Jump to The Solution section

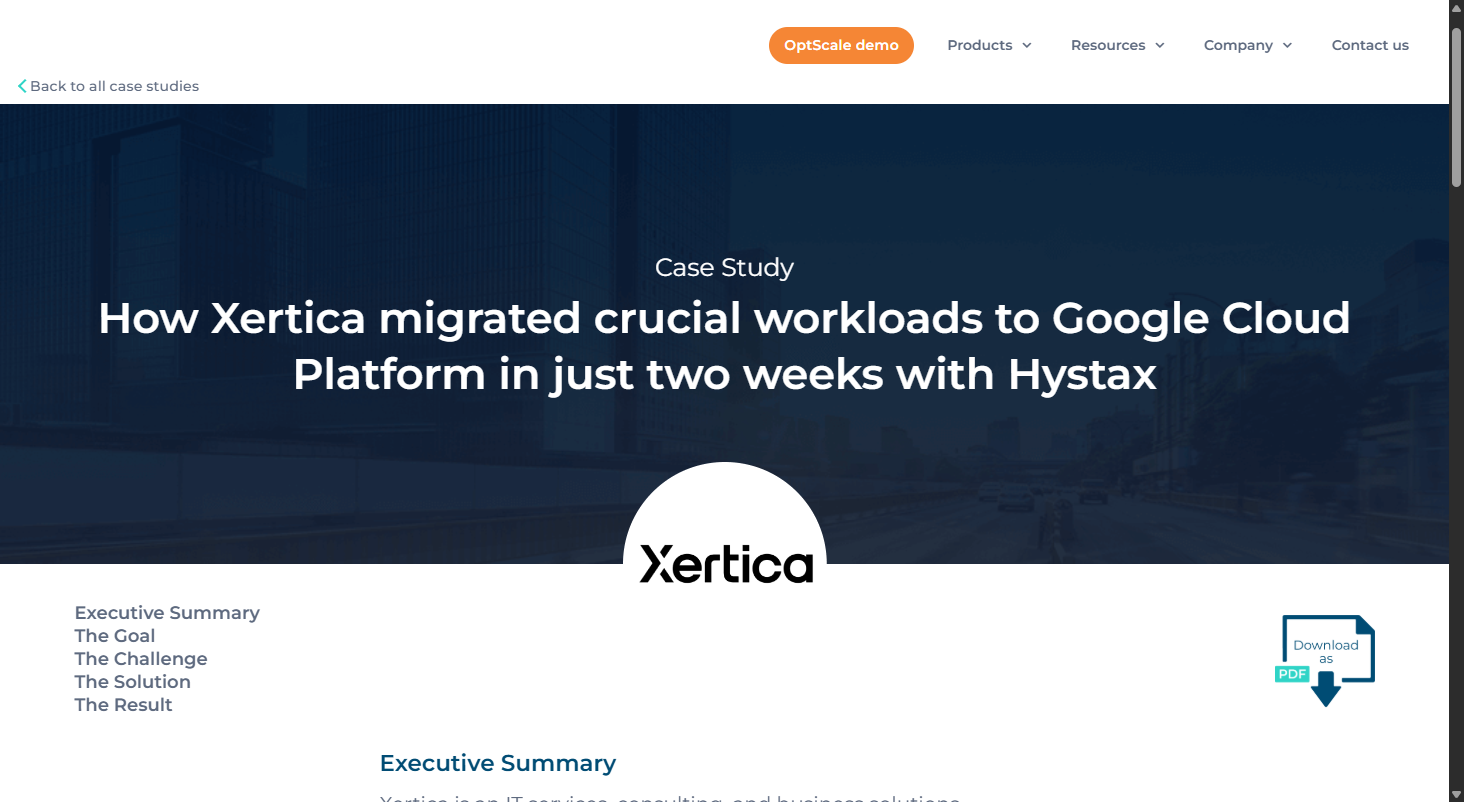coord(132,682)
